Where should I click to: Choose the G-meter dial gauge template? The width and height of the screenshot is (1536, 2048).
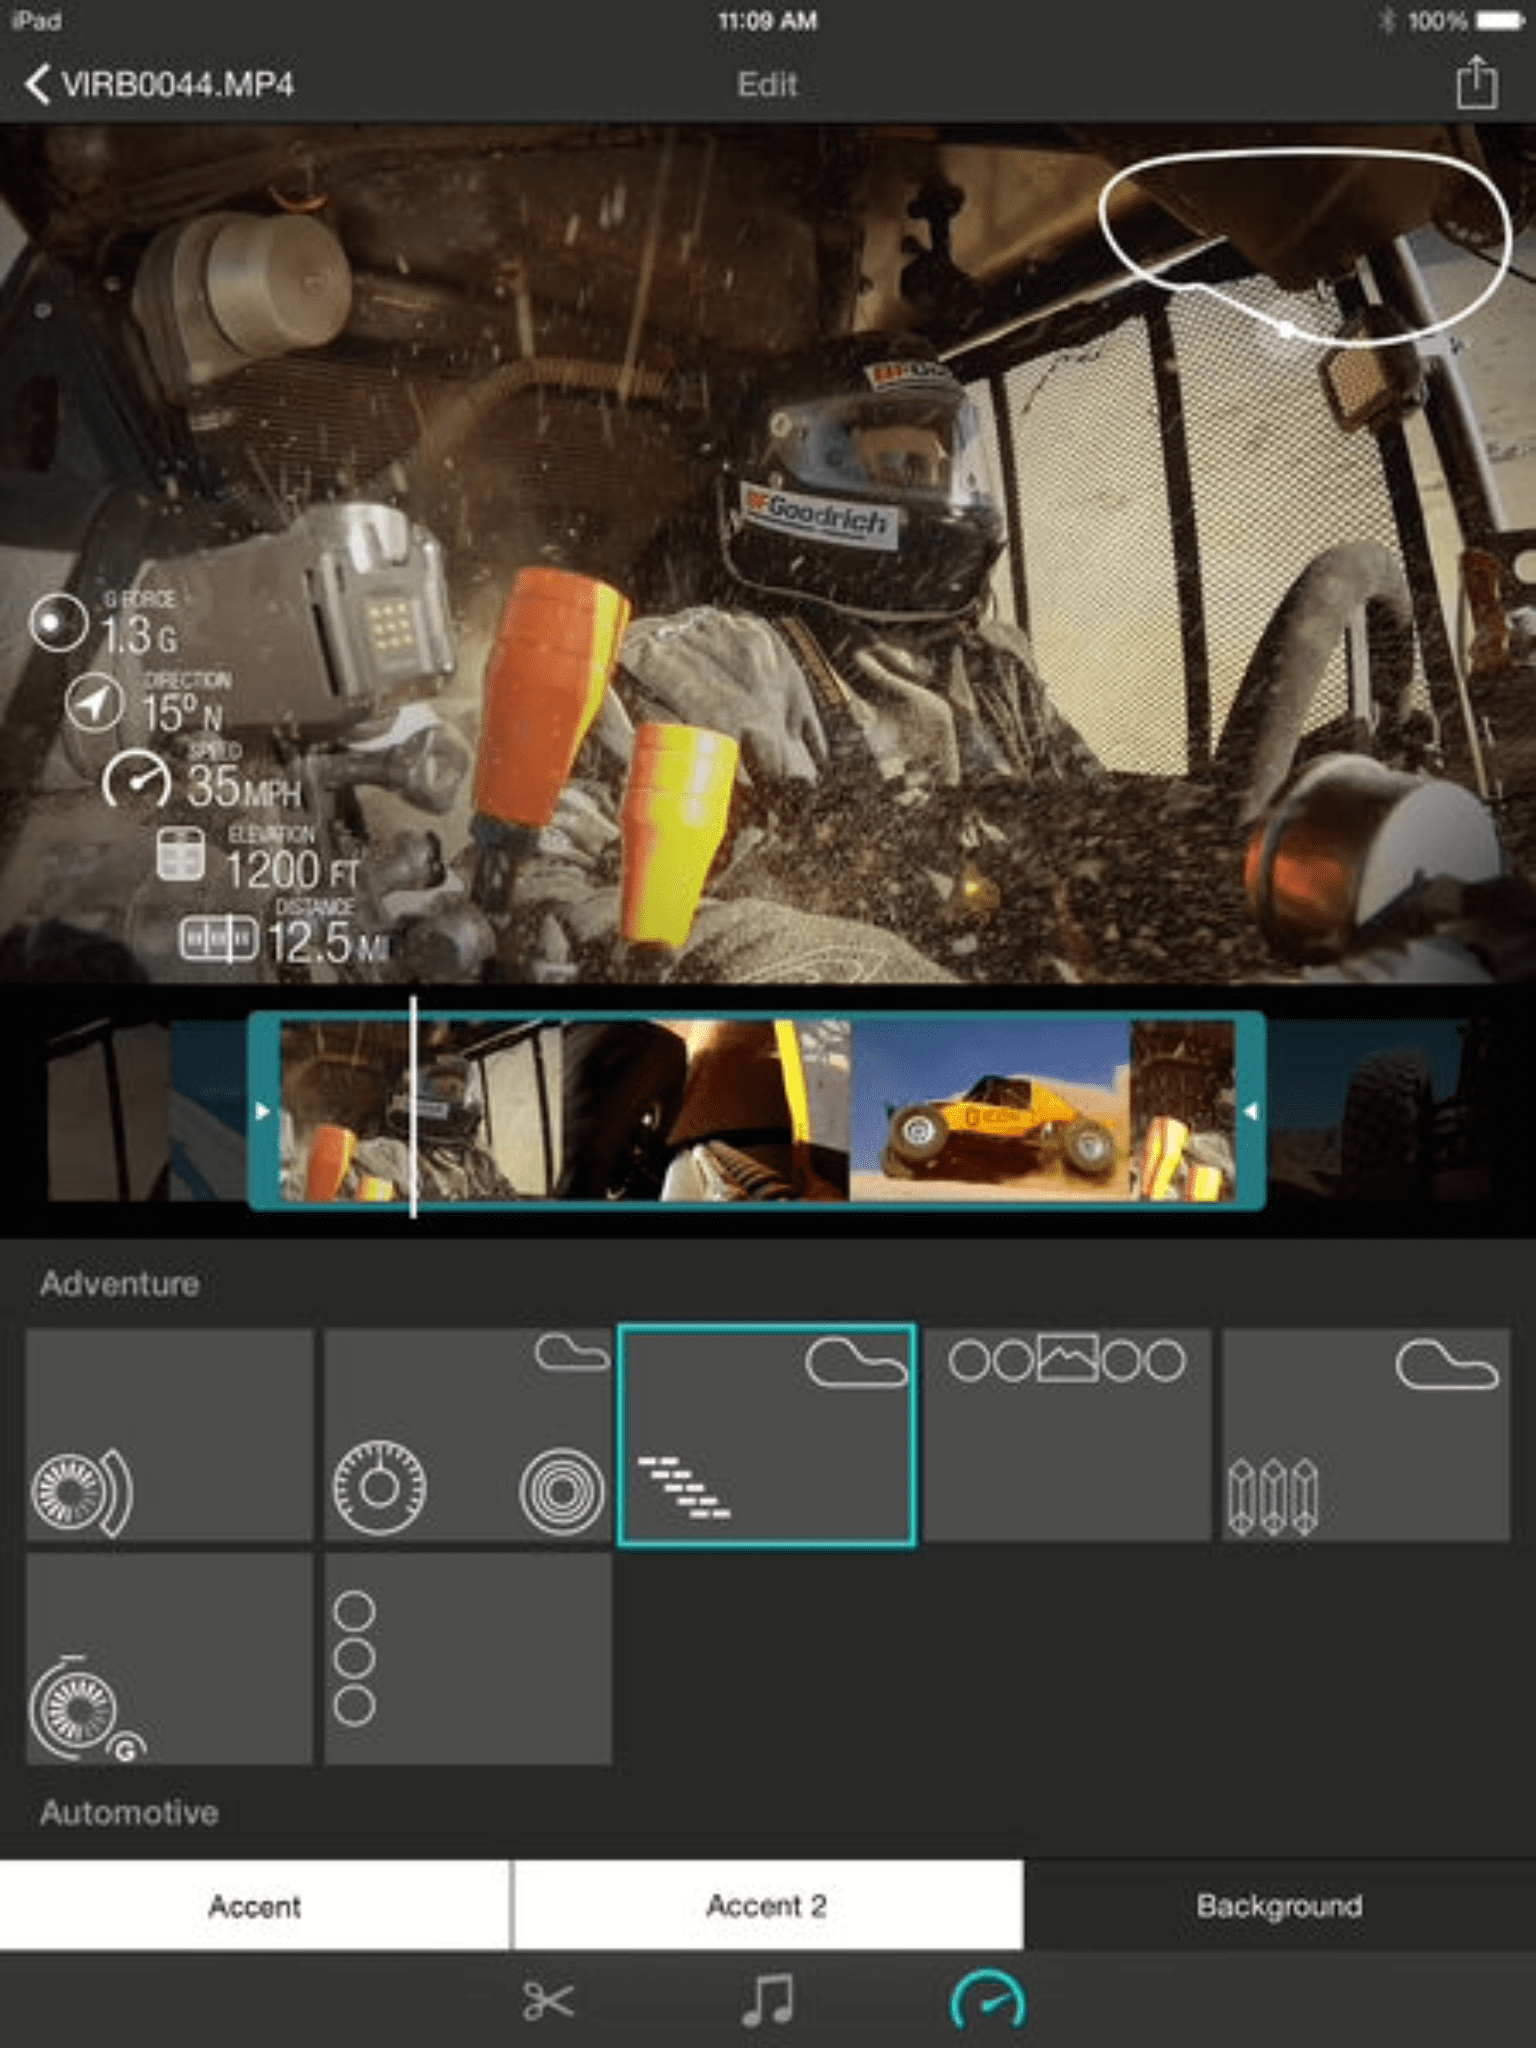pos(169,1658)
